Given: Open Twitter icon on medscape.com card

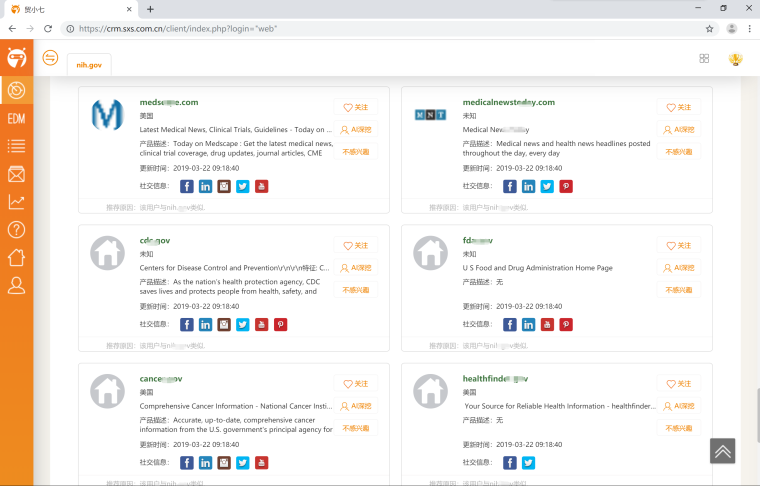Looking at the screenshot, I should pyautogui.click(x=243, y=186).
